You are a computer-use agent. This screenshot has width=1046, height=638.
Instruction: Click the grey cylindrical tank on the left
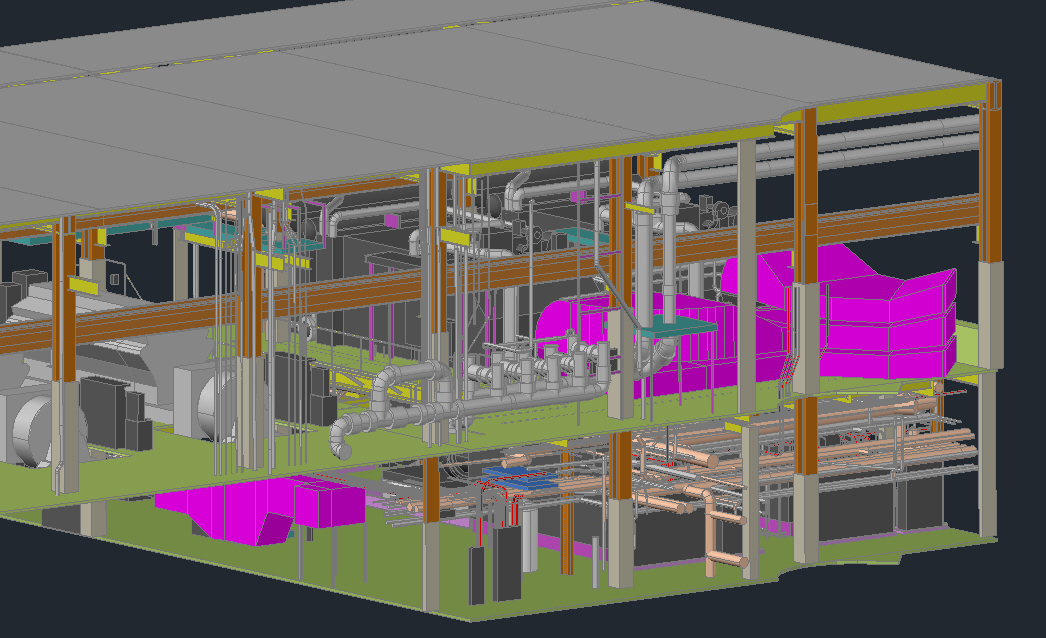click(x=28, y=430)
